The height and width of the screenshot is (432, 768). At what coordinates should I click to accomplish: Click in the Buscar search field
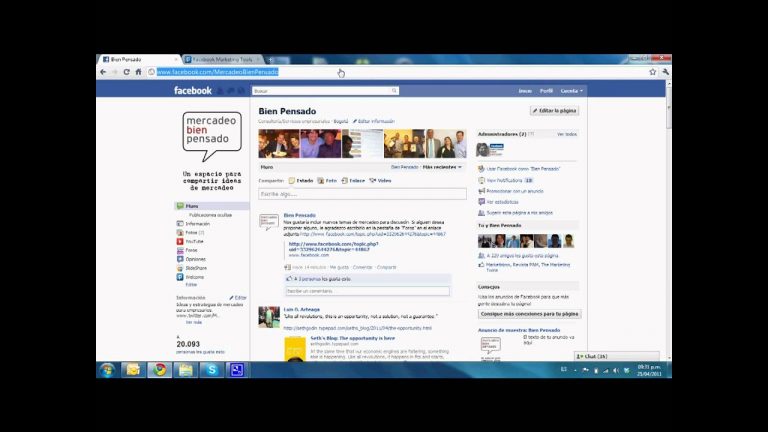[x=321, y=91]
